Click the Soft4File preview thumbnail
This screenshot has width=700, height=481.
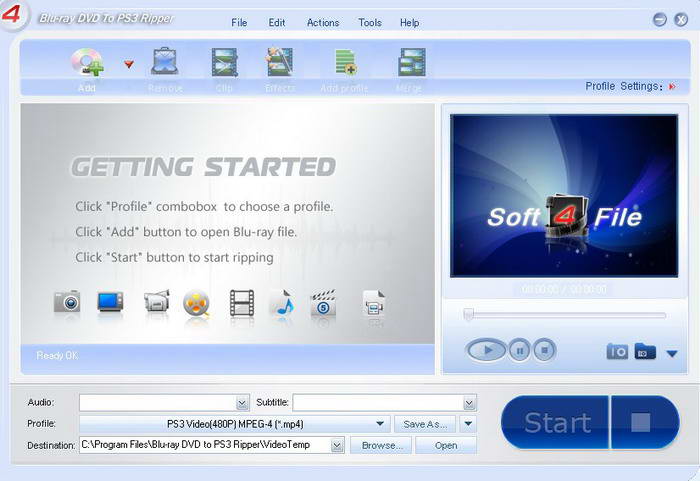[564, 196]
